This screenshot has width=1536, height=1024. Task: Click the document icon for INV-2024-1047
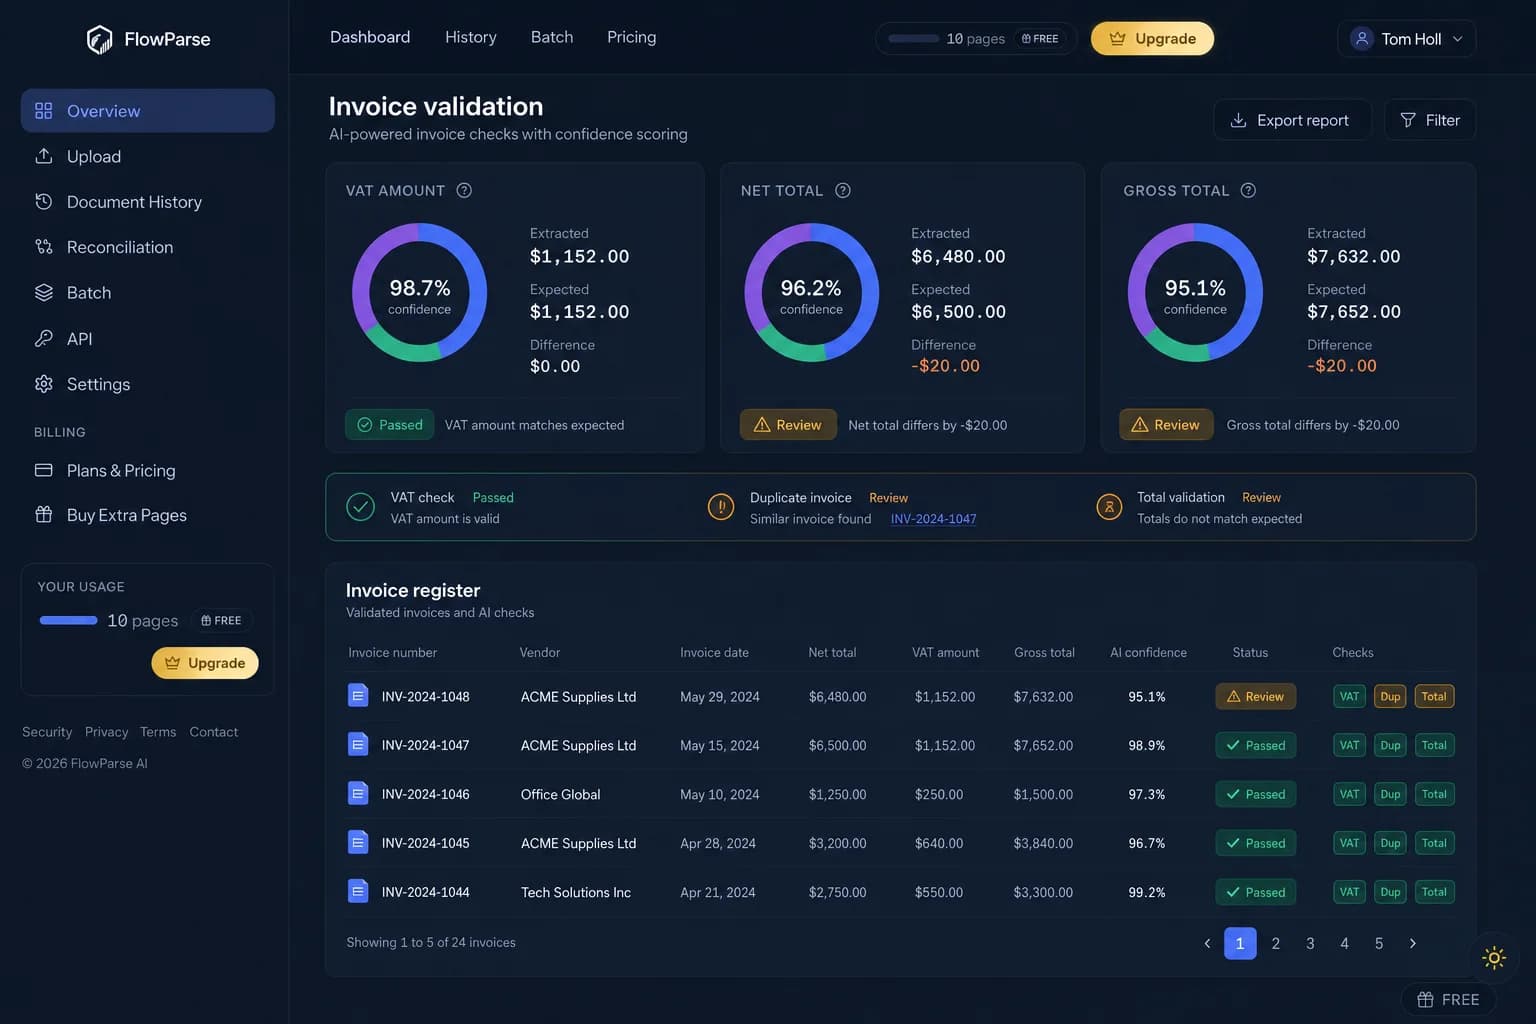click(x=358, y=744)
